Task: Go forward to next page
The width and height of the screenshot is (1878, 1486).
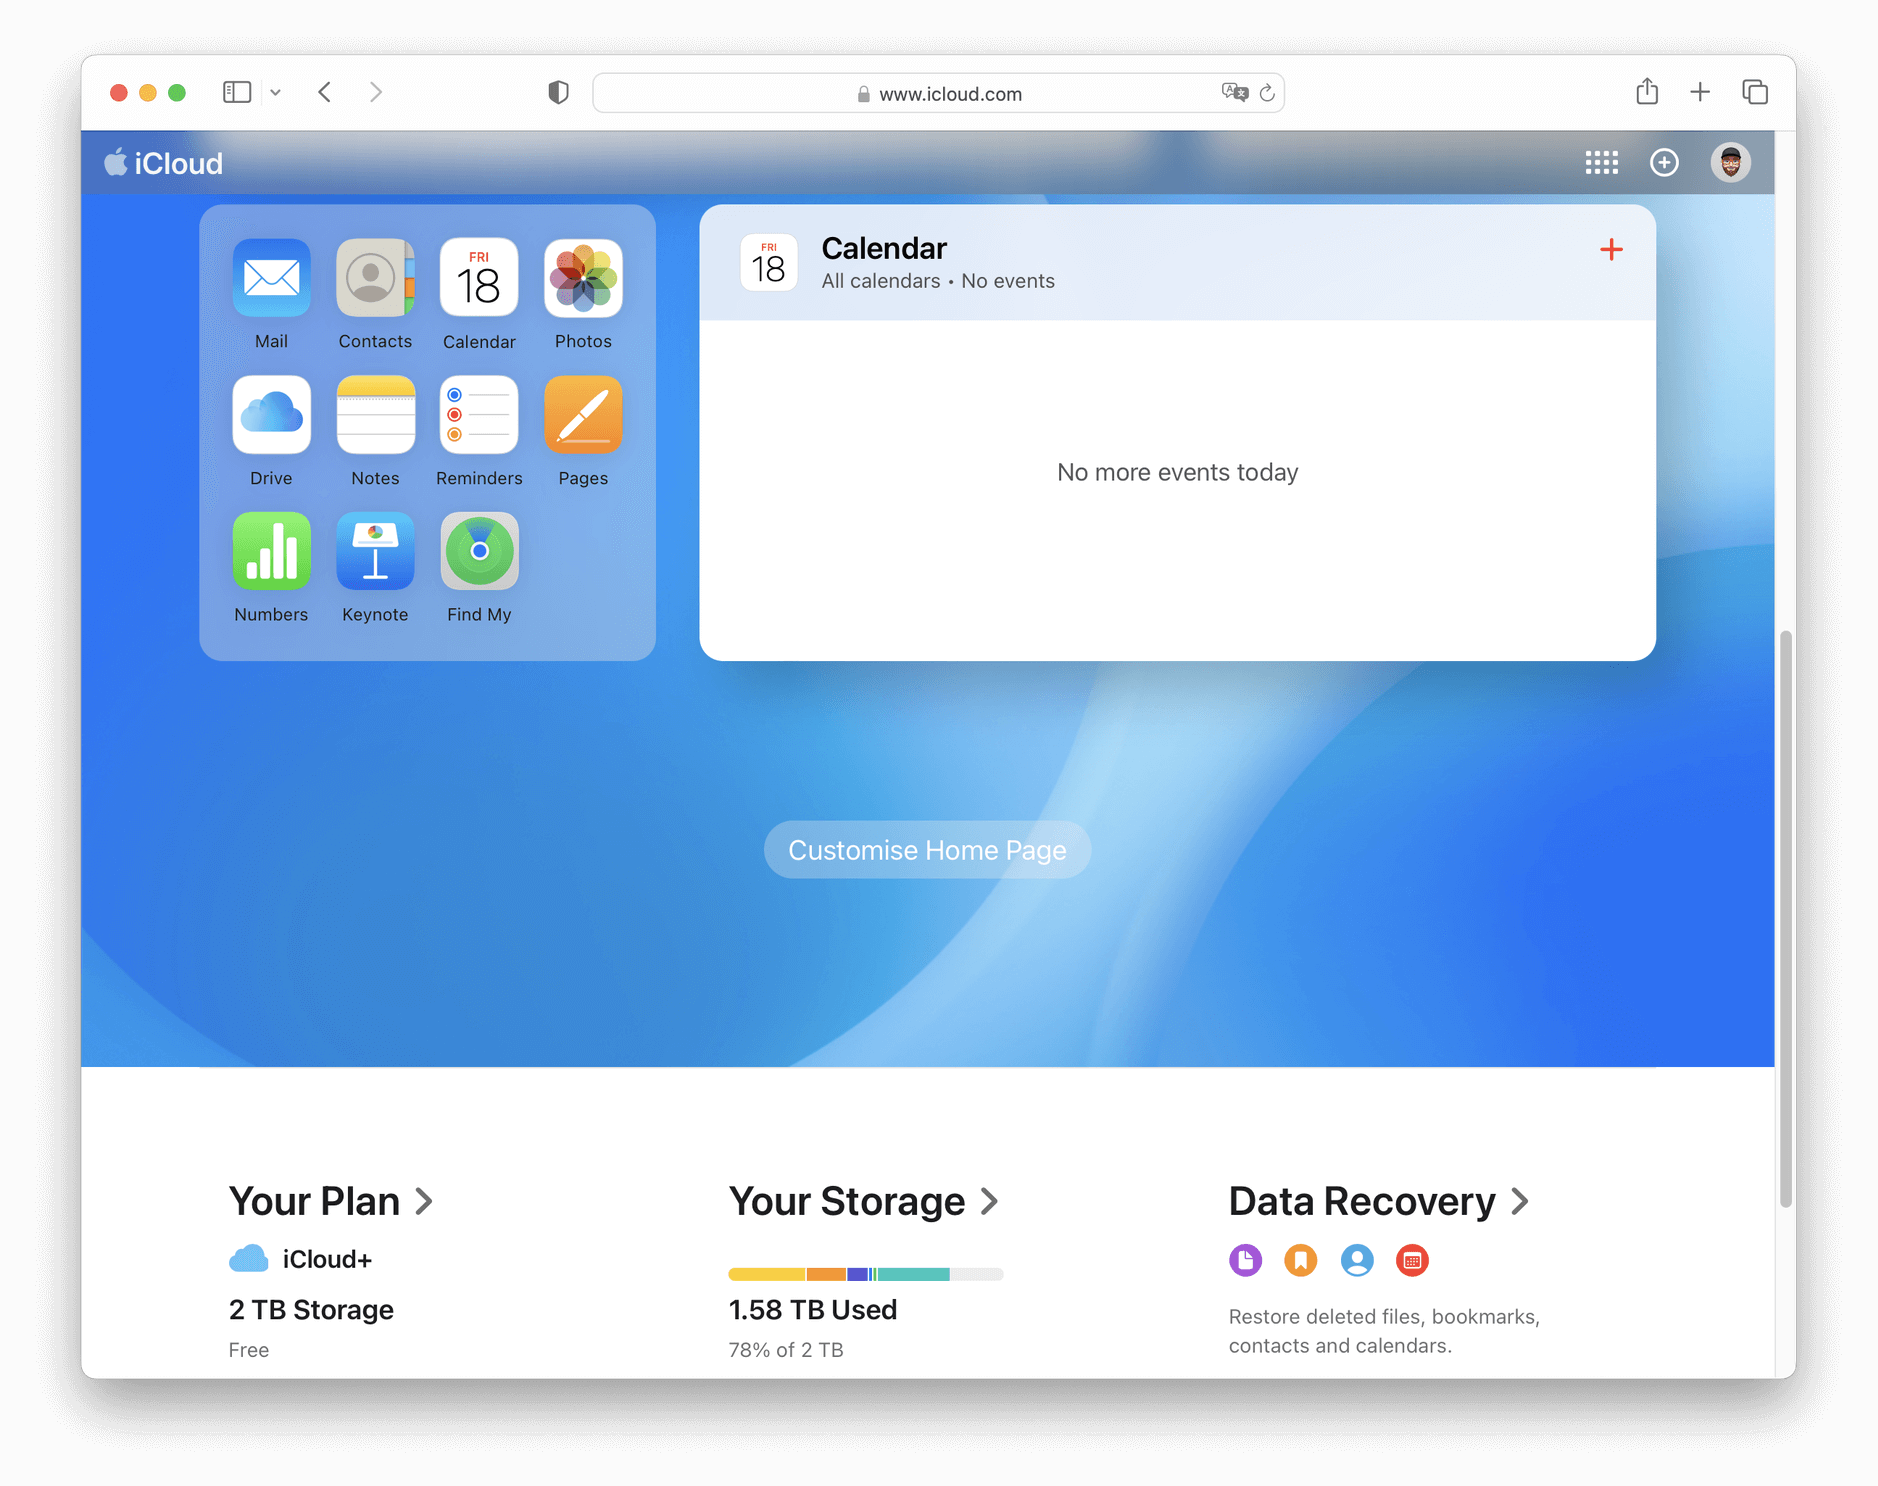Action: pyautogui.click(x=376, y=93)
